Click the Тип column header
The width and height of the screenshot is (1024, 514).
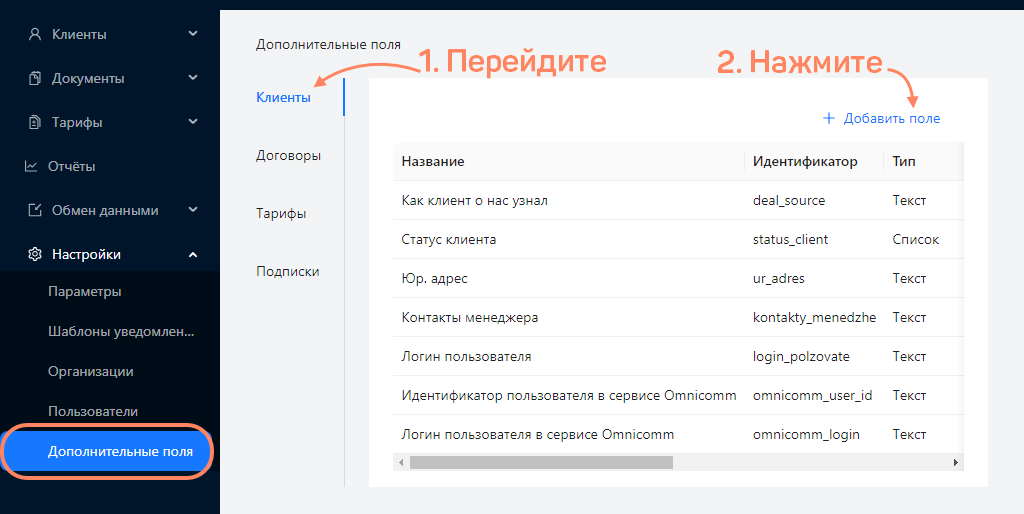pos(904,161)
